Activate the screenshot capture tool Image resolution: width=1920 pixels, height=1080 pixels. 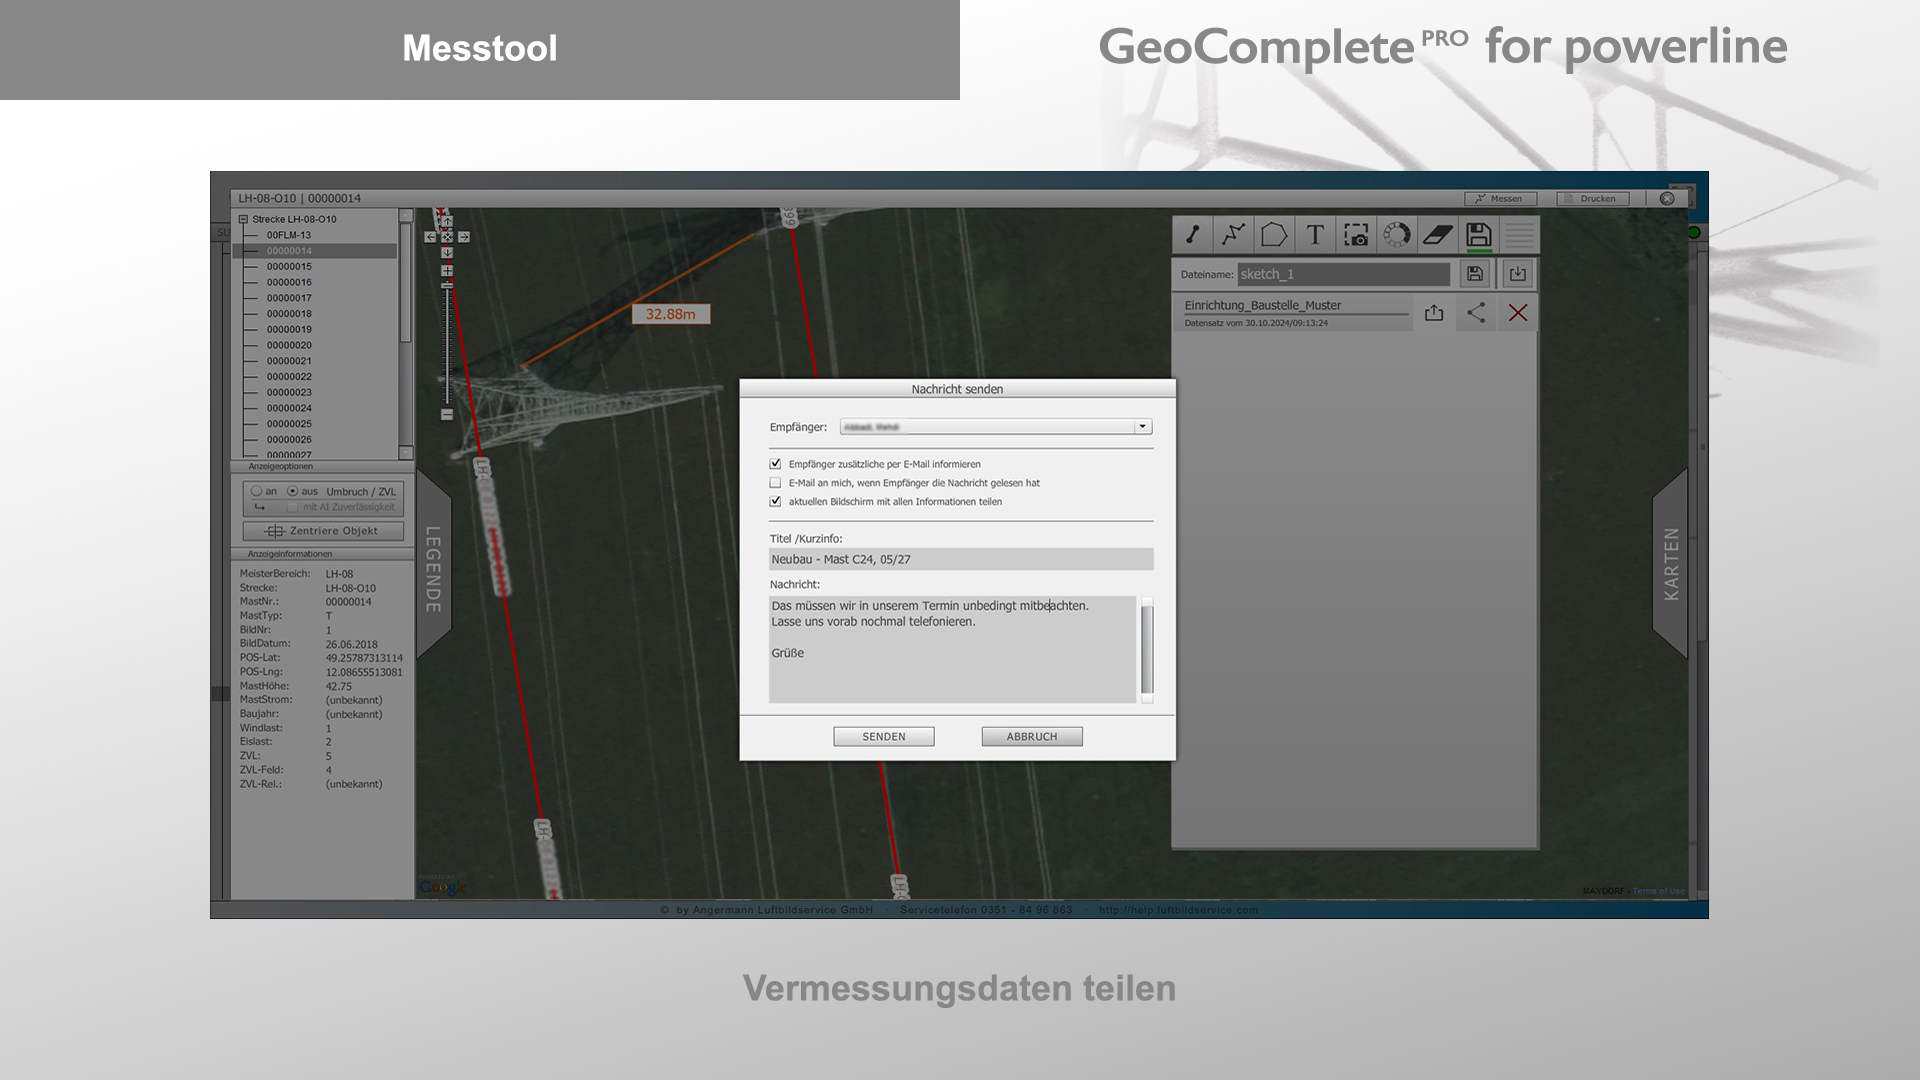[1356, 235]
